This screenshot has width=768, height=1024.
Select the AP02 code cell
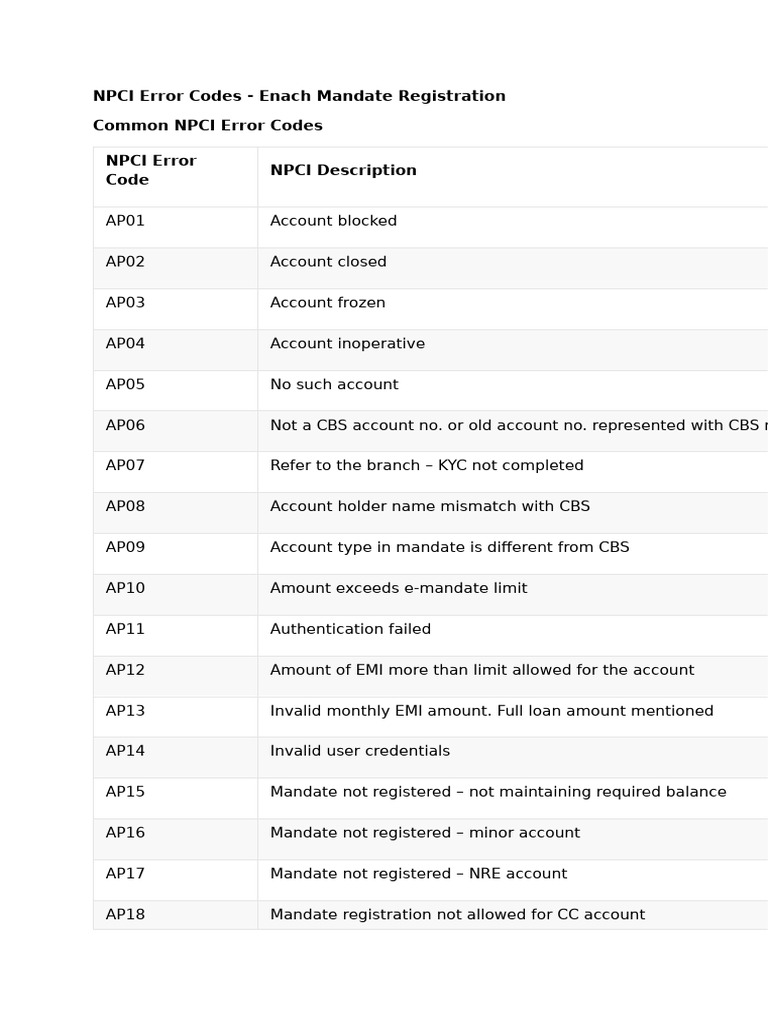click(x=126, y=262)
